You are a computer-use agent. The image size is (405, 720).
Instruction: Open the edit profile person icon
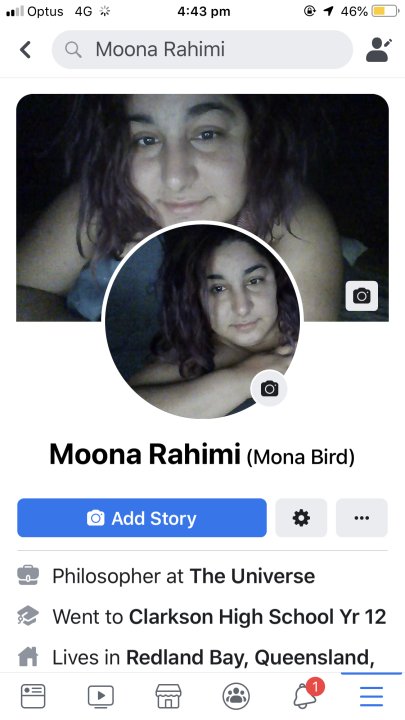[x=379, y=49]
